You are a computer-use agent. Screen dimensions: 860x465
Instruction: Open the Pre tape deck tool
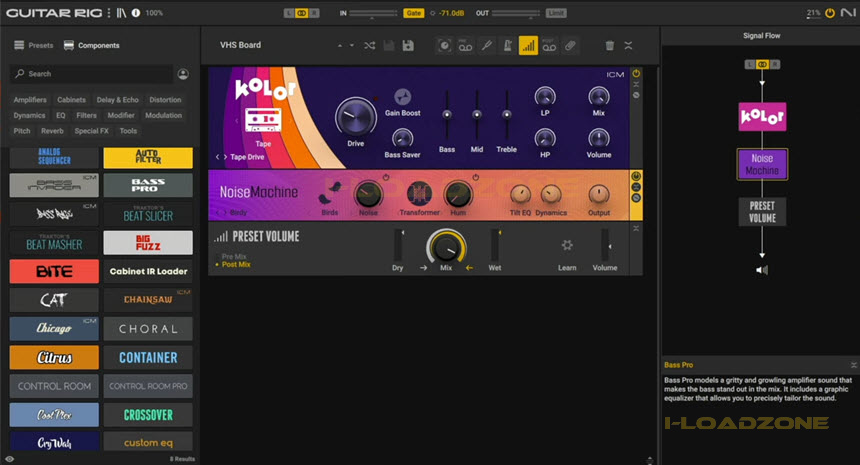(465, 46)
